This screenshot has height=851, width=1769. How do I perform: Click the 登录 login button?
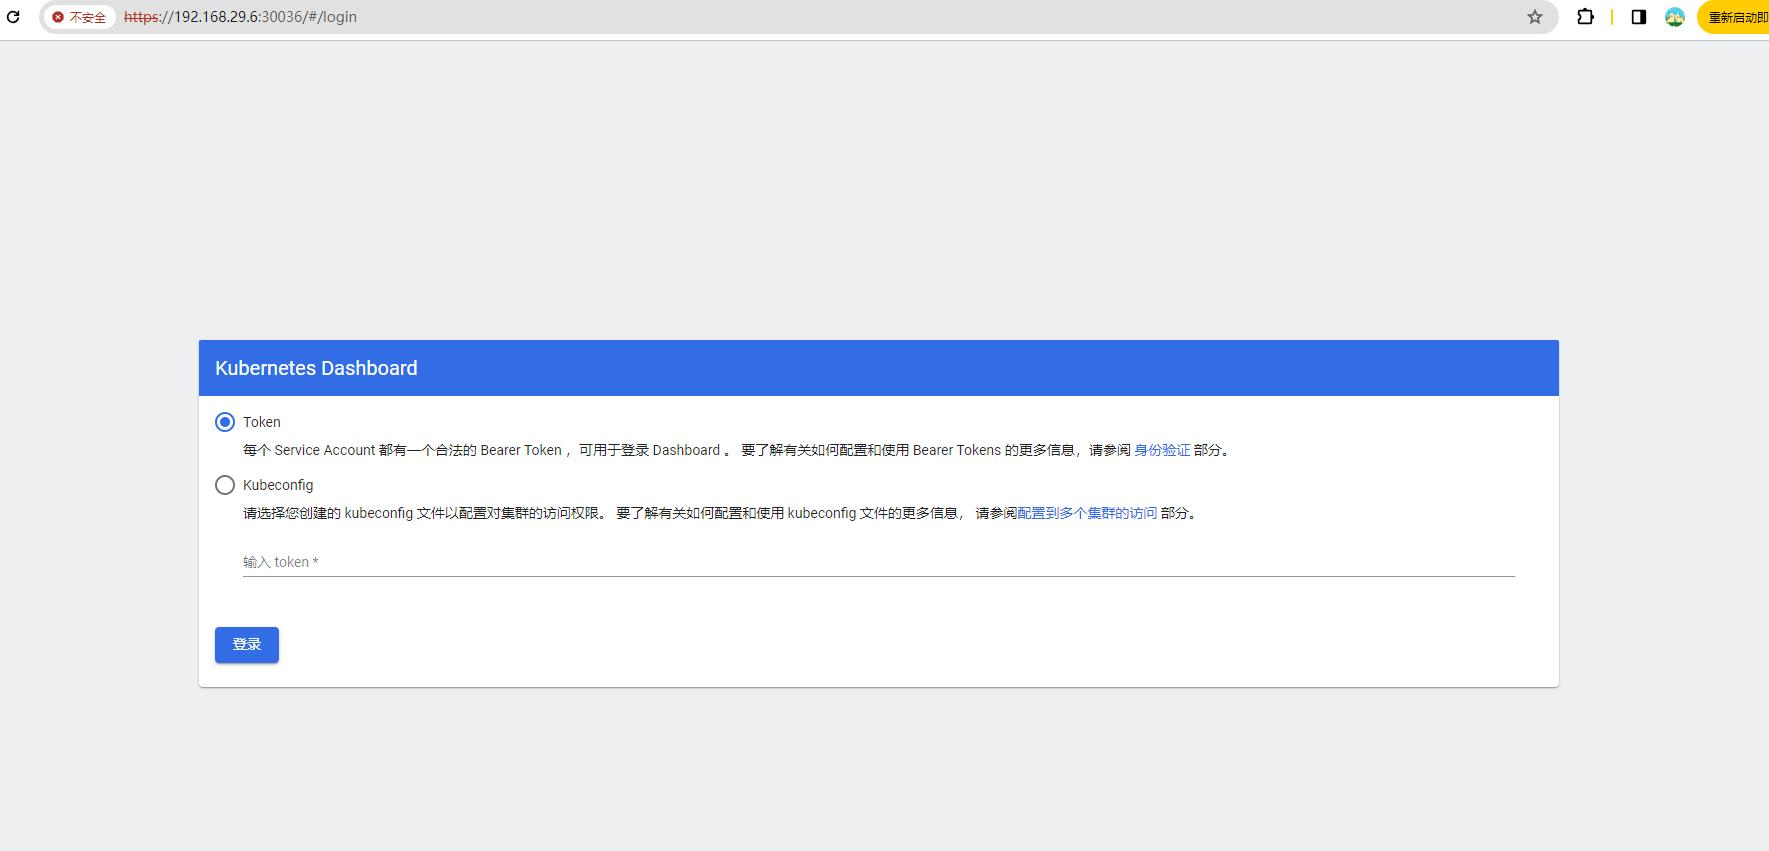click(x=247, y=645)
